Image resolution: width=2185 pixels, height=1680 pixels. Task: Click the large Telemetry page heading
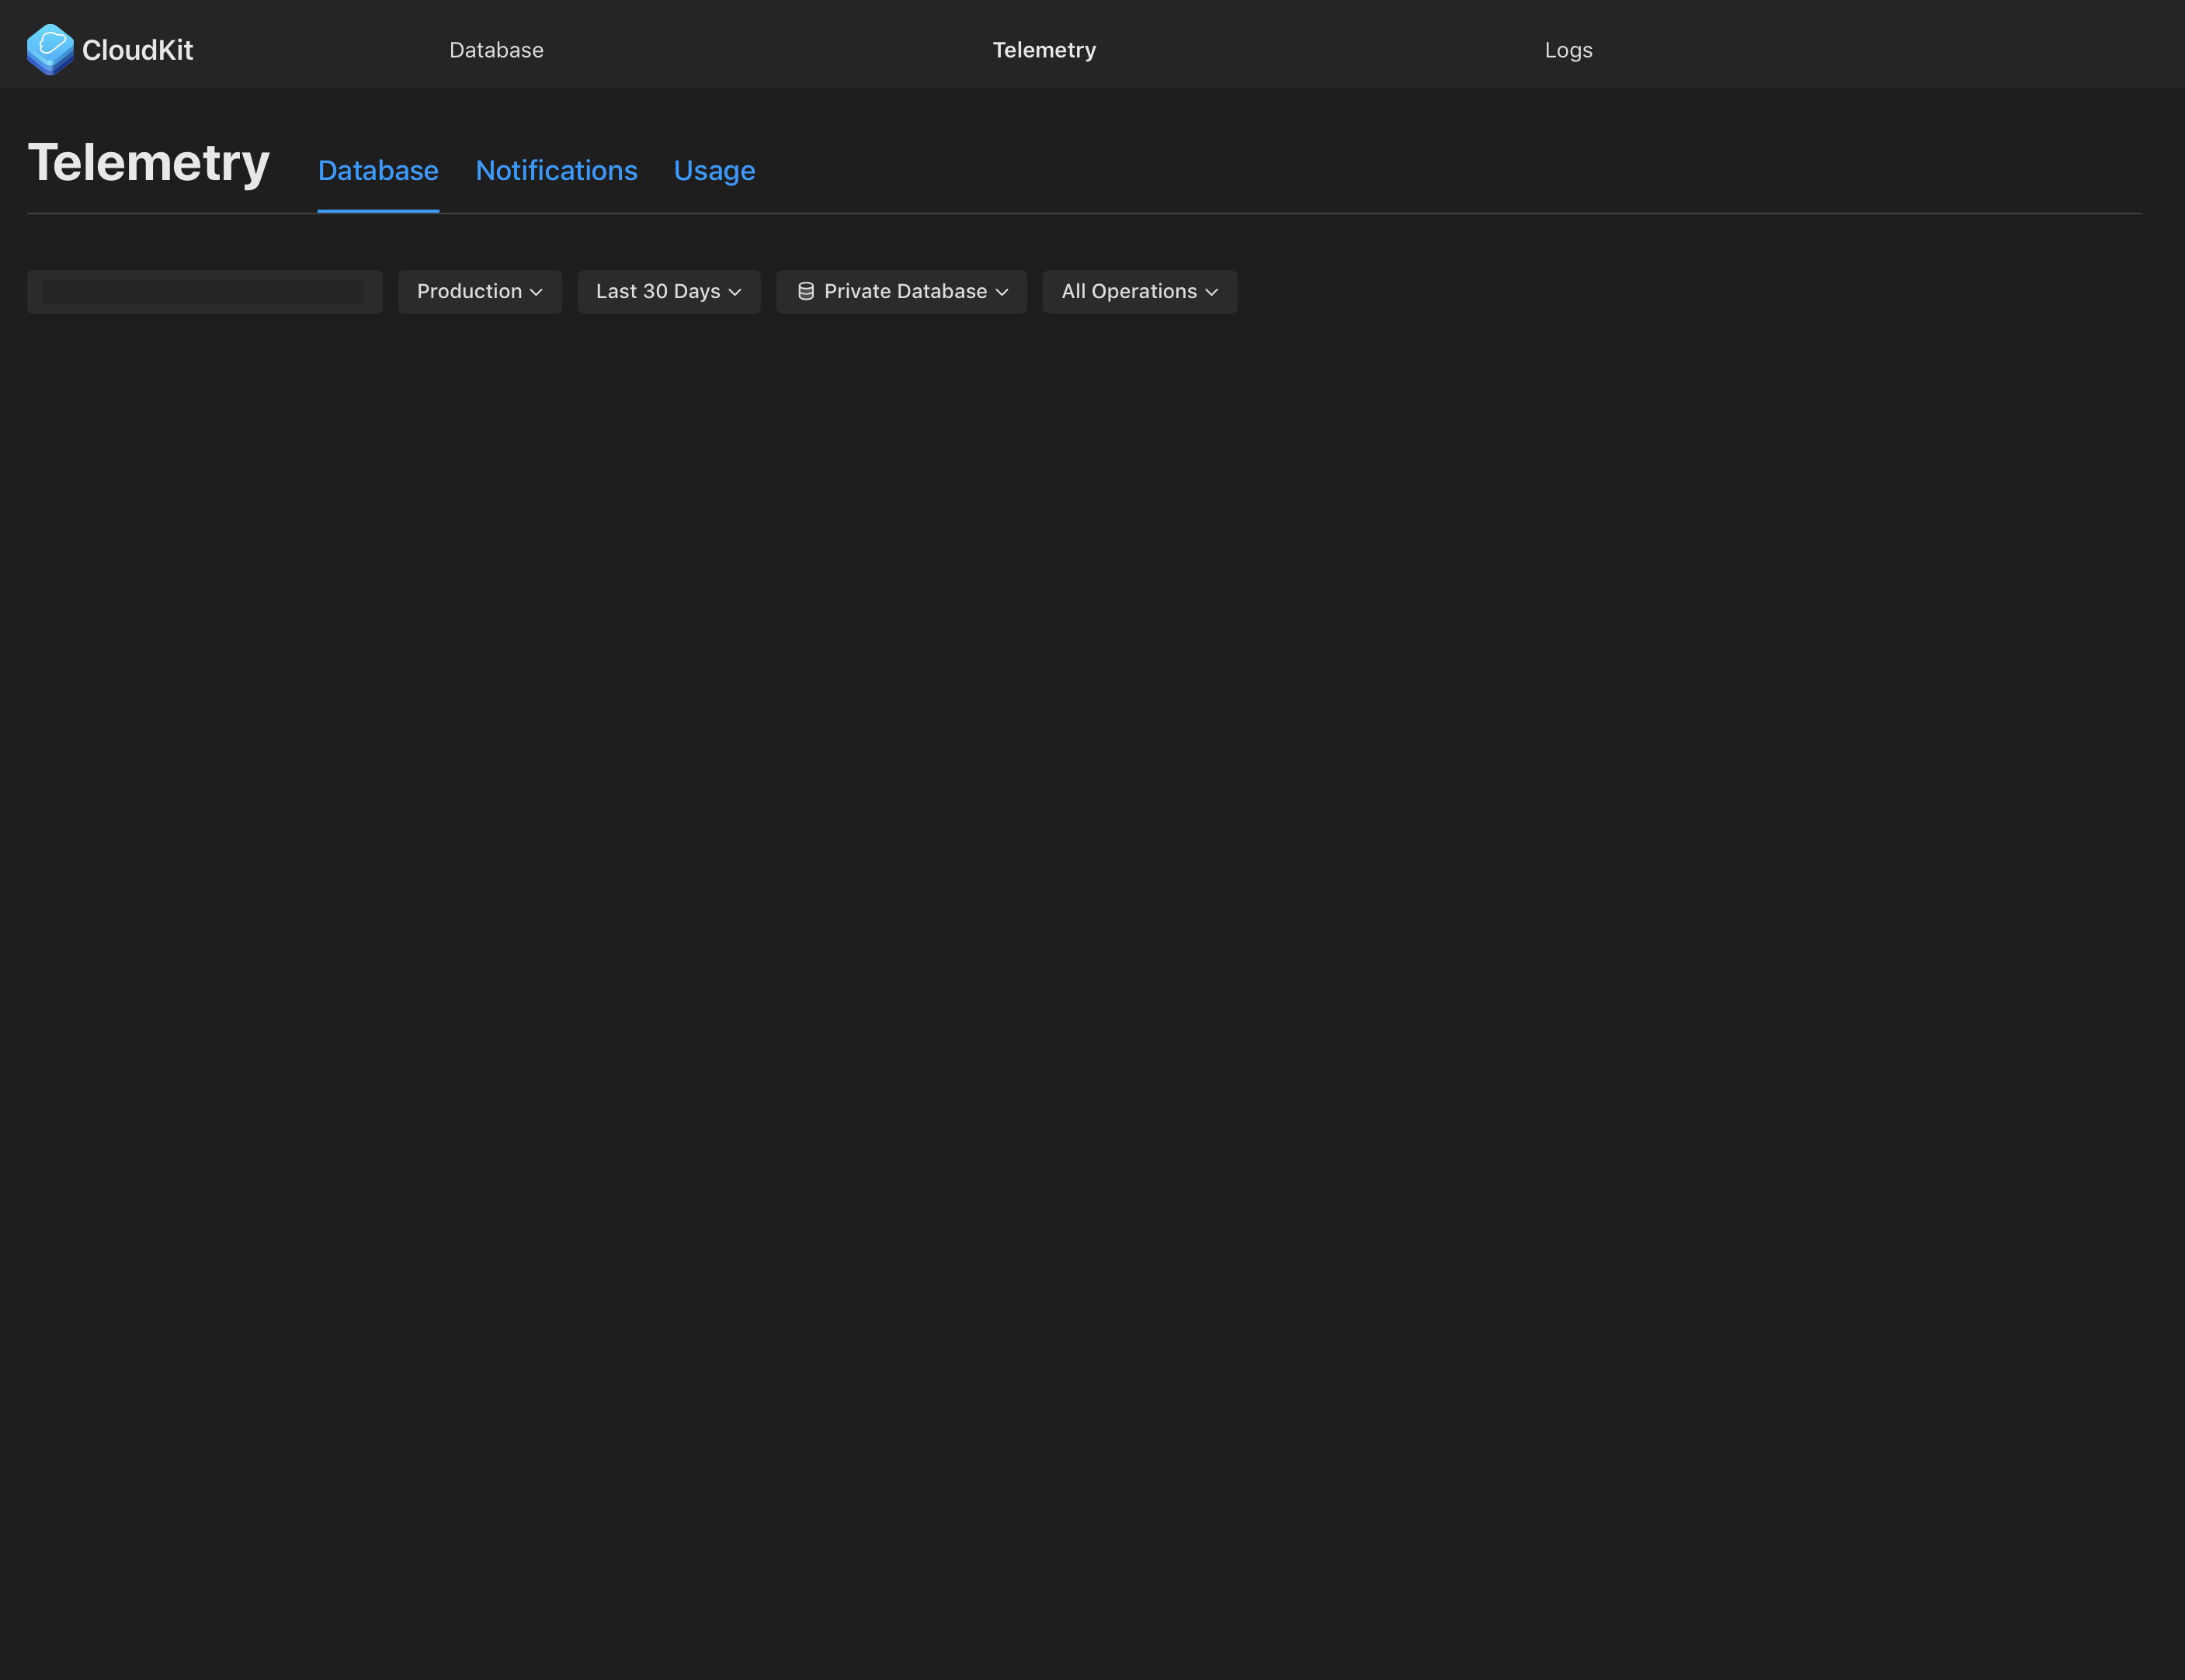[x=148, y=163]
